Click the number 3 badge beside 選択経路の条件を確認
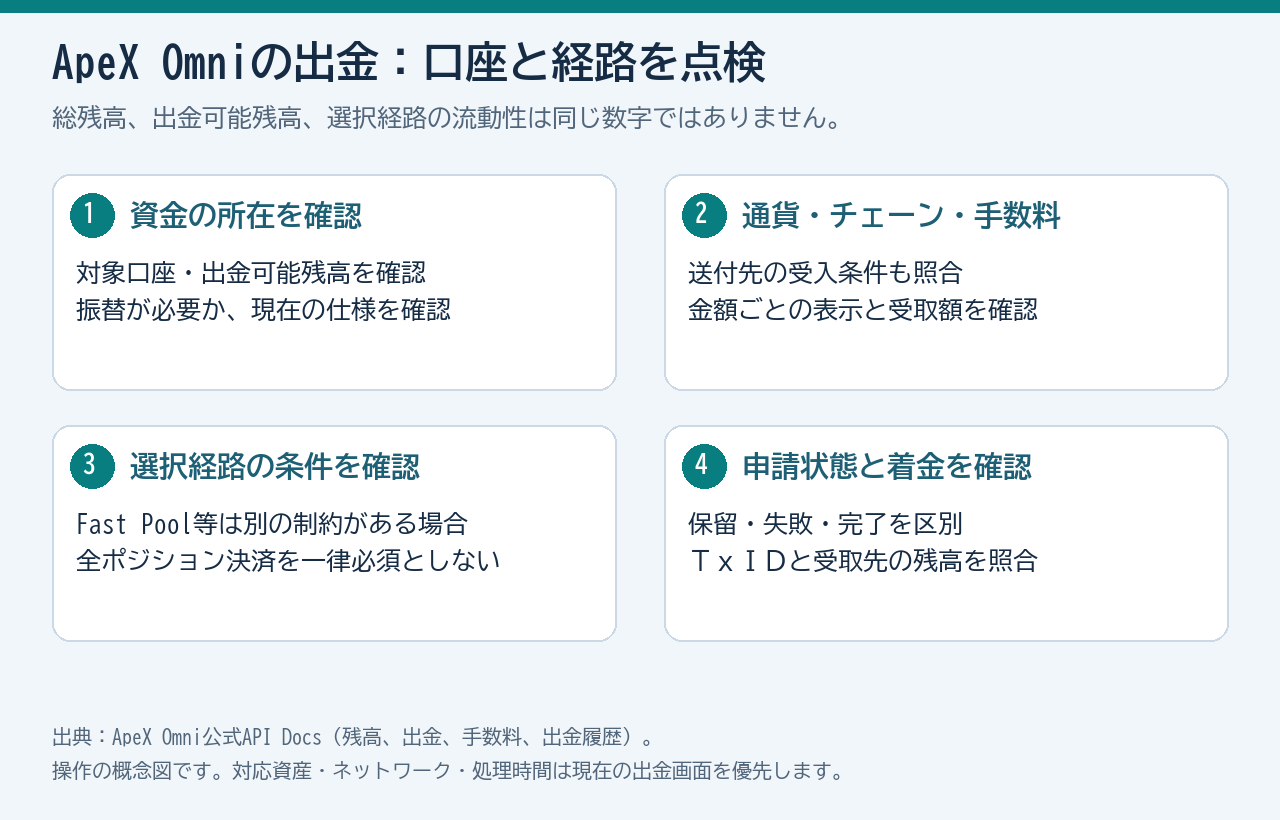 pyautogui.click(x=92, y=466)
